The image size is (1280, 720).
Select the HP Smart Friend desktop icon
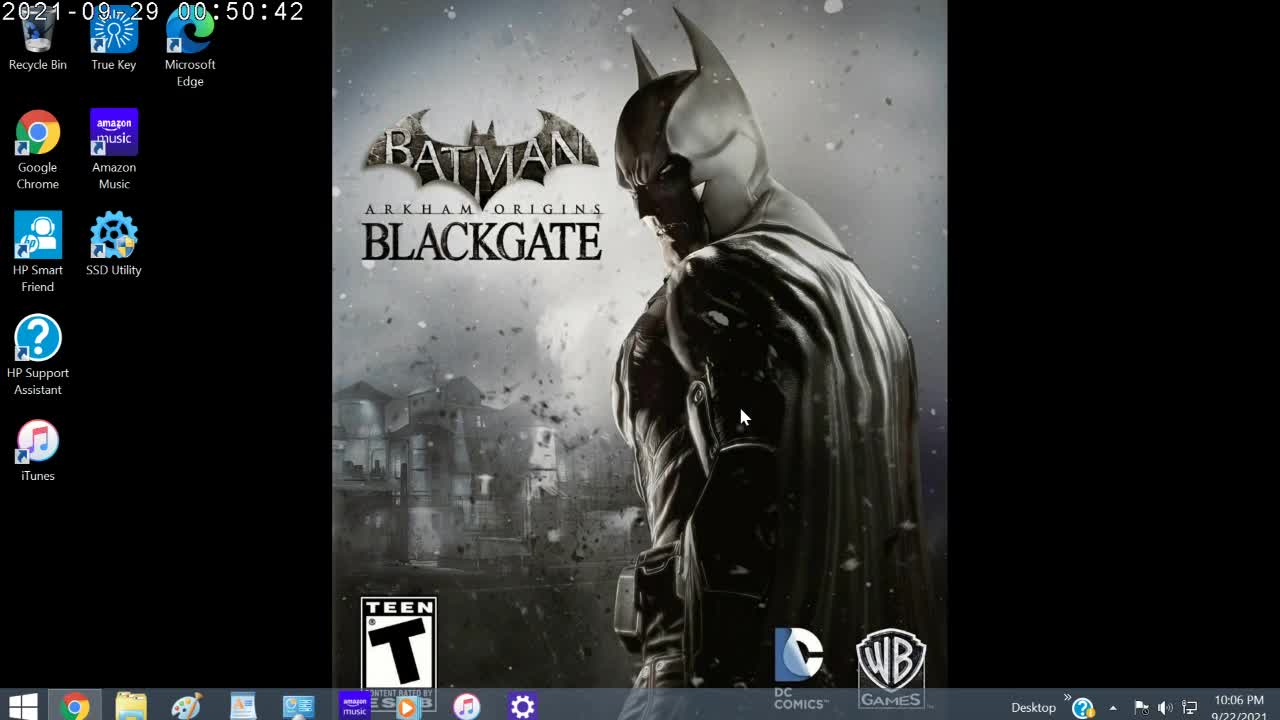[38, 252]
